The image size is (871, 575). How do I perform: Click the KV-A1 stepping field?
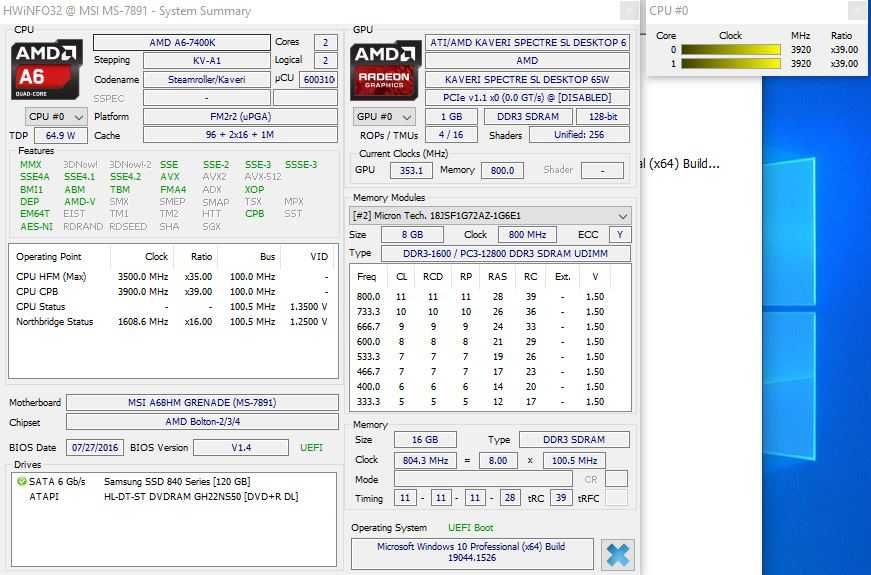pos(207,61)
